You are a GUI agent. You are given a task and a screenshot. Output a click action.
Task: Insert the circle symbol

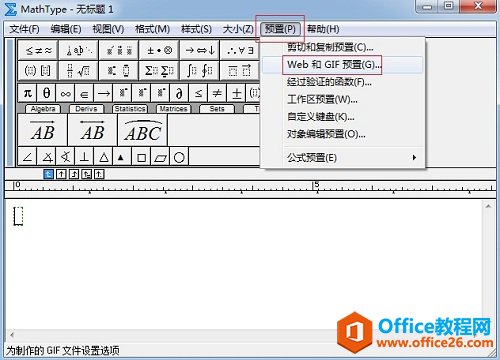179,157
